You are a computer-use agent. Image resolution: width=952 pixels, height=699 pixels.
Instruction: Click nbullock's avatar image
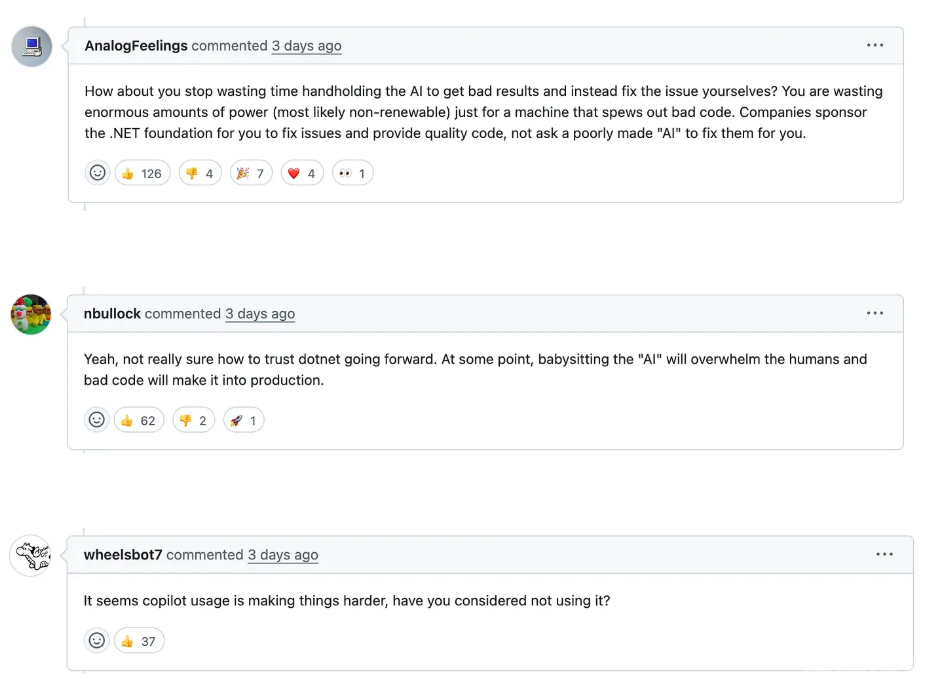[x=31, y=315]
